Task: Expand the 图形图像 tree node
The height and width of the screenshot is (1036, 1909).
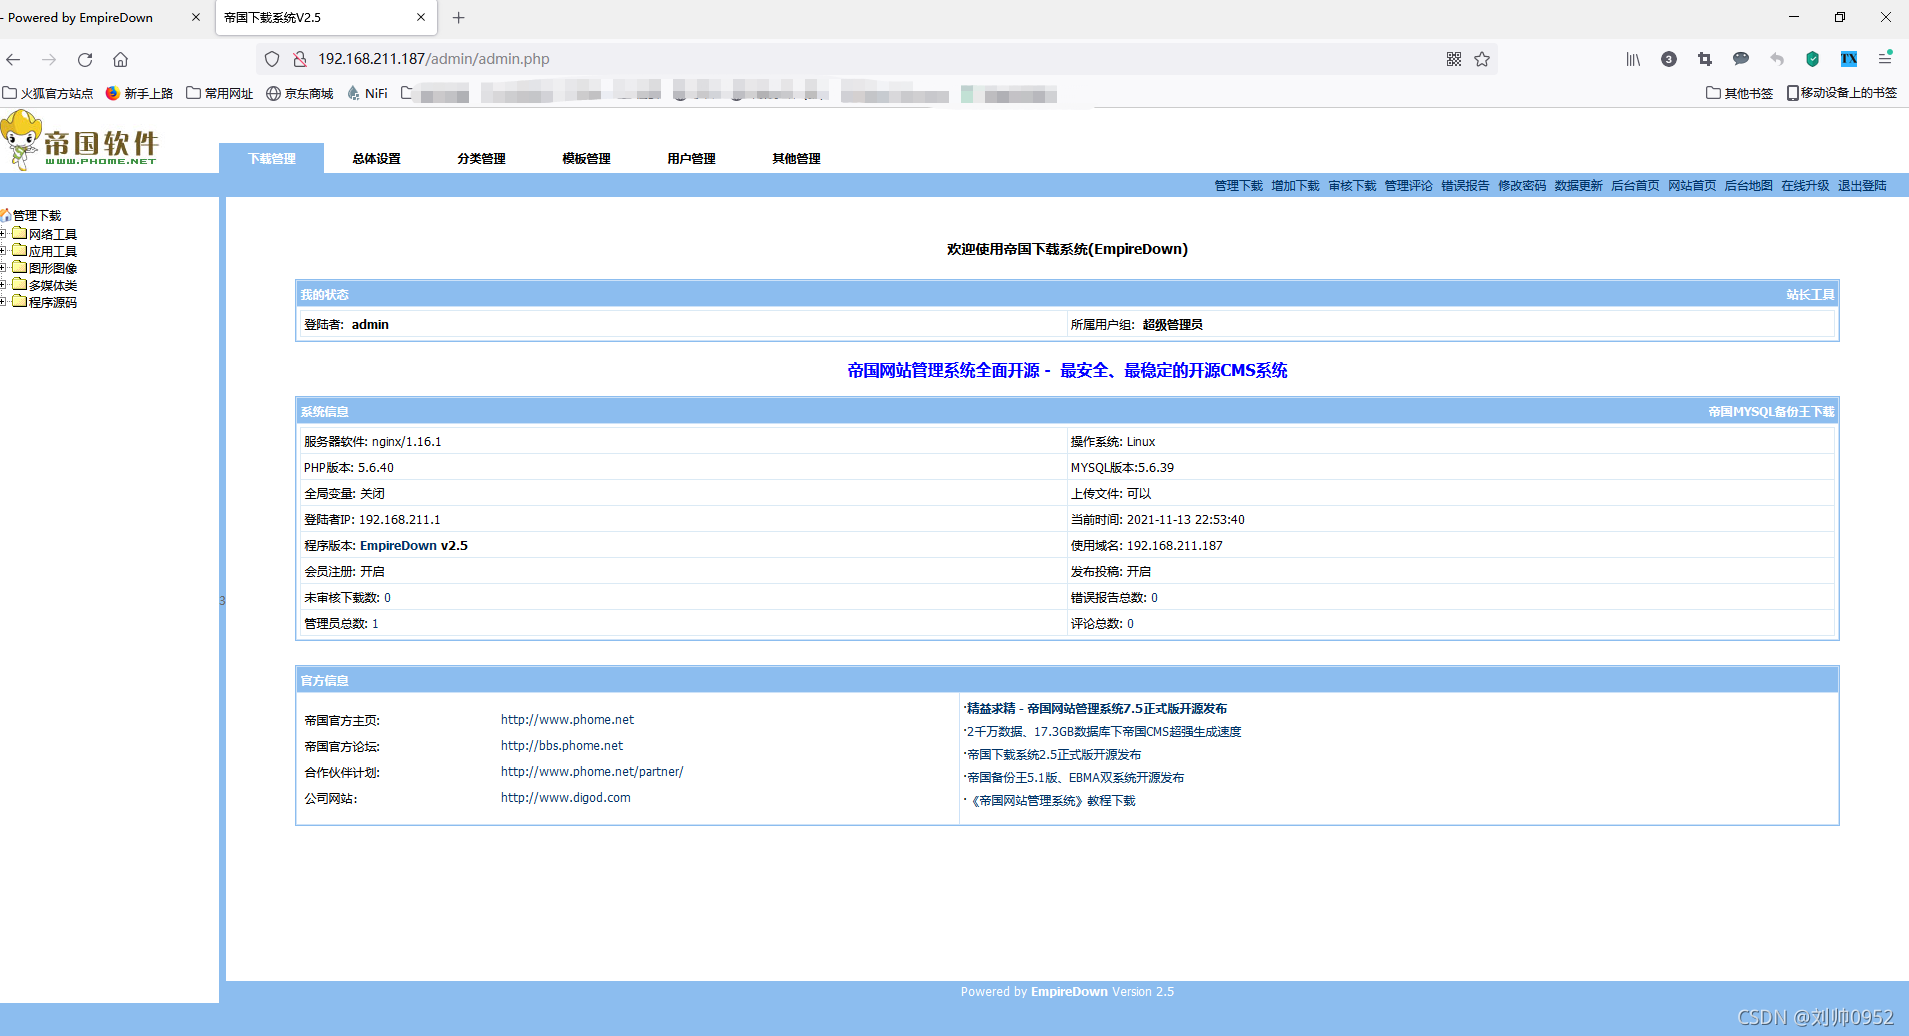Action: (4, 268)
